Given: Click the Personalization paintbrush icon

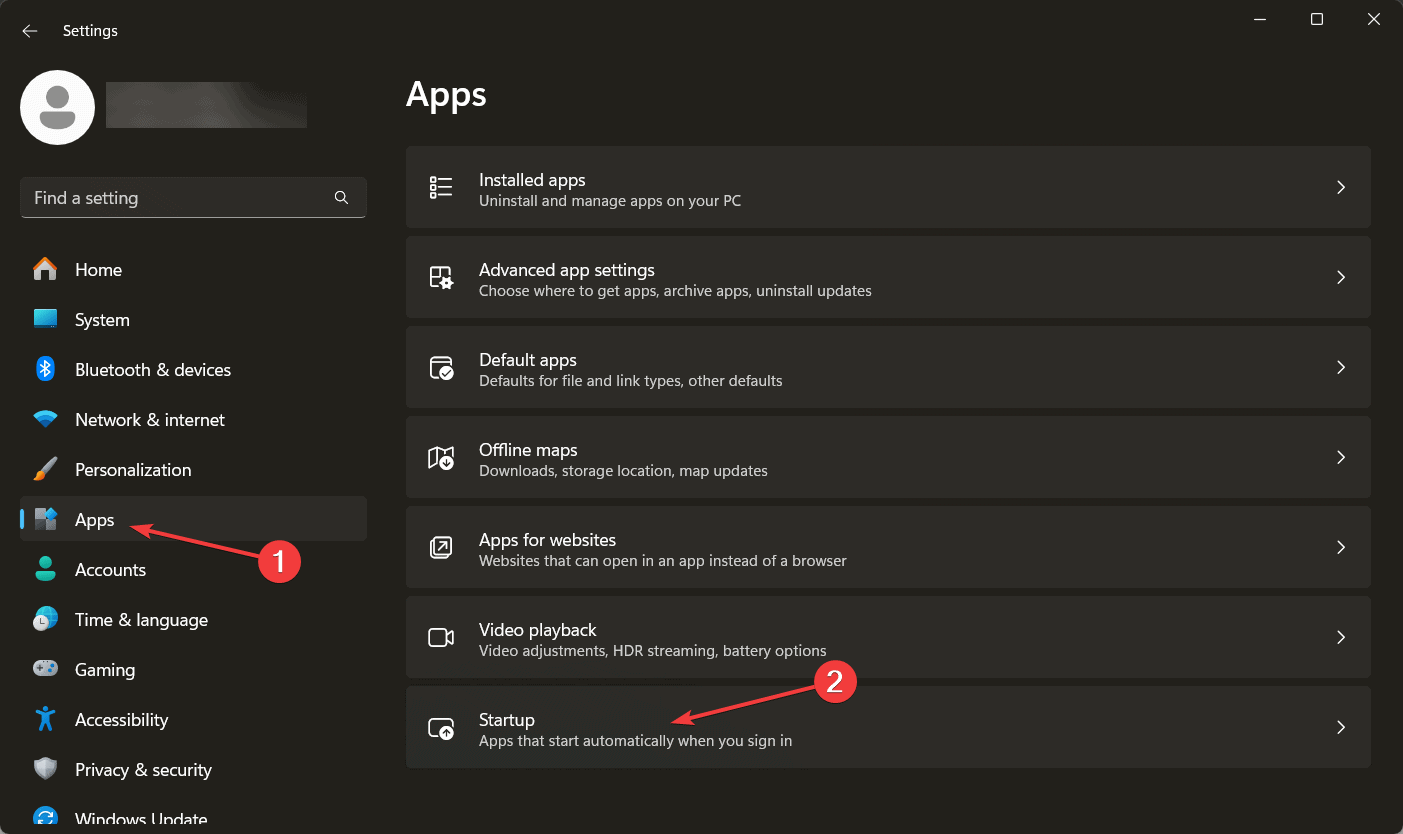Looking at the screenshot, I should tap(45, 470).
